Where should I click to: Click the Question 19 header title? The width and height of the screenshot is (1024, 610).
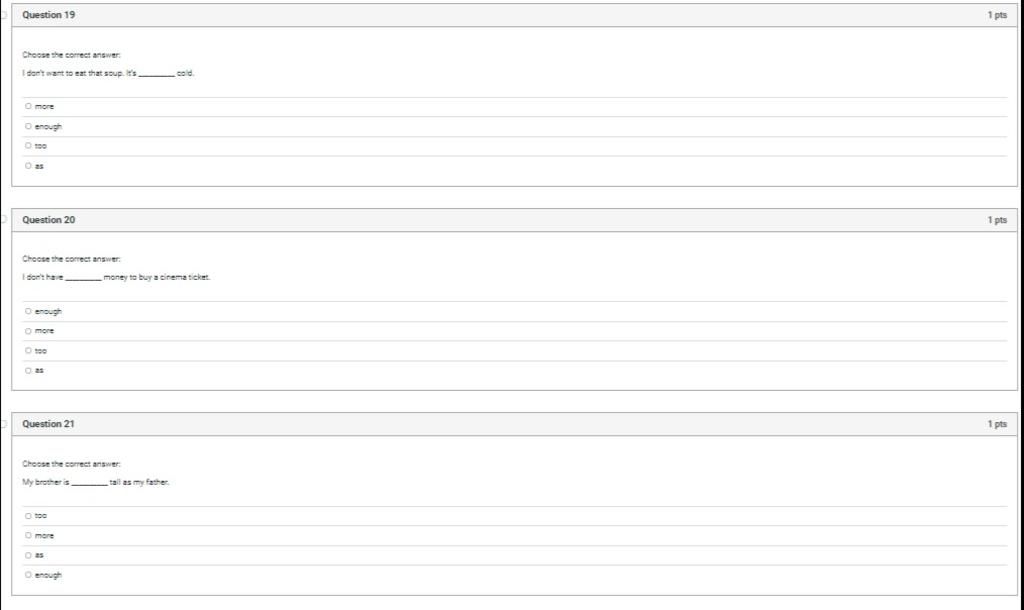[x=48, y=15]
